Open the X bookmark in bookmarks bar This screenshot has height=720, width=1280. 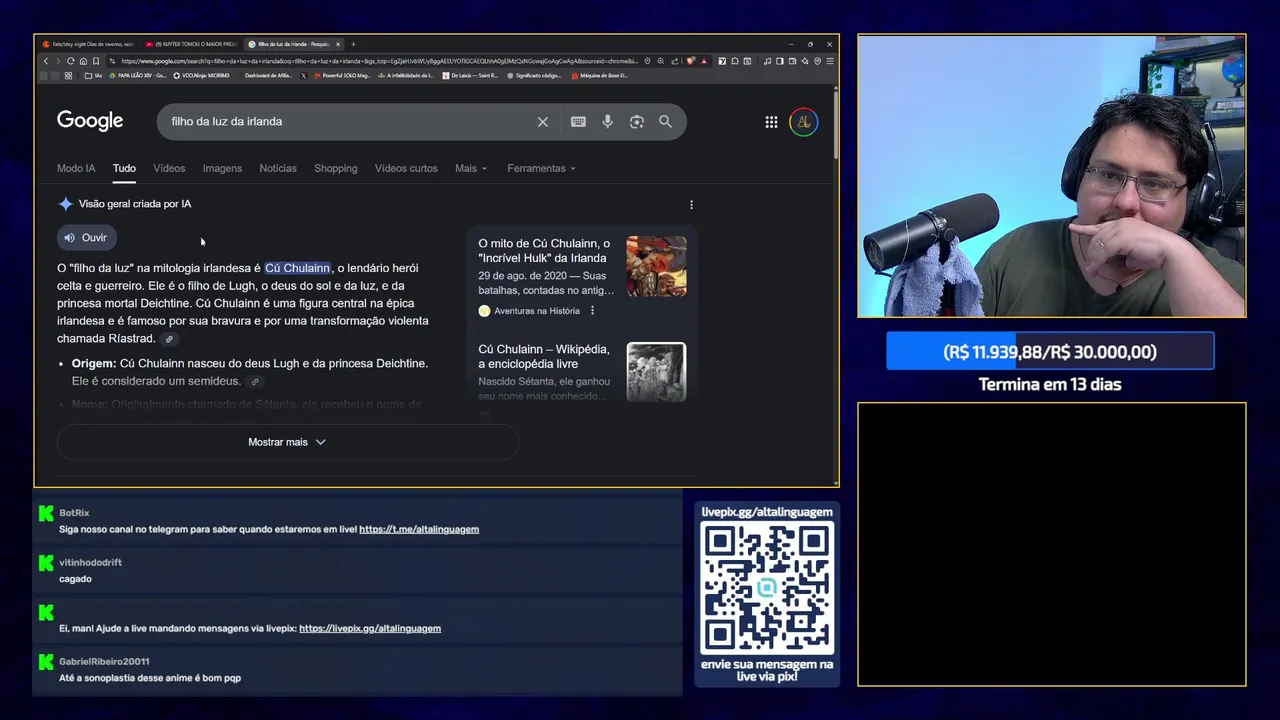coord(303,75)
